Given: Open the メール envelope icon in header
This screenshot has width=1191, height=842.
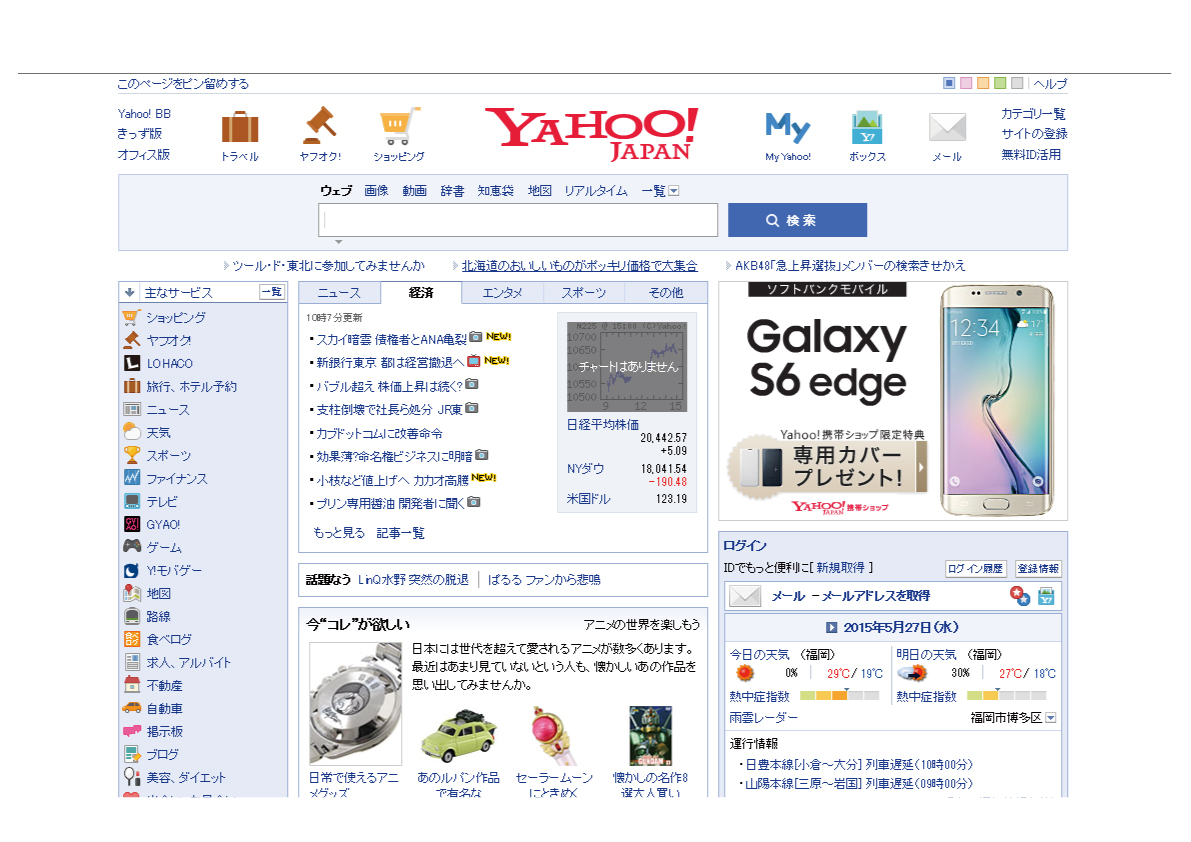Looking at the screenshot, I should [947, 127].
